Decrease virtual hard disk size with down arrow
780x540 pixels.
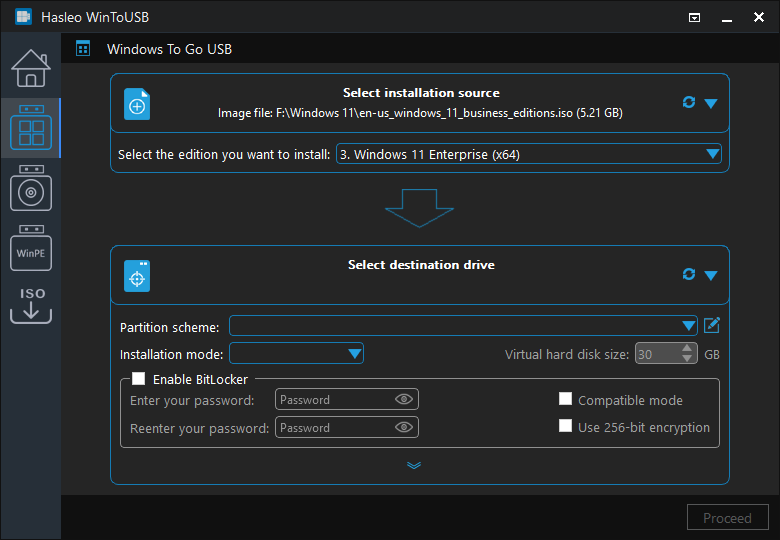tap(687, 359)
